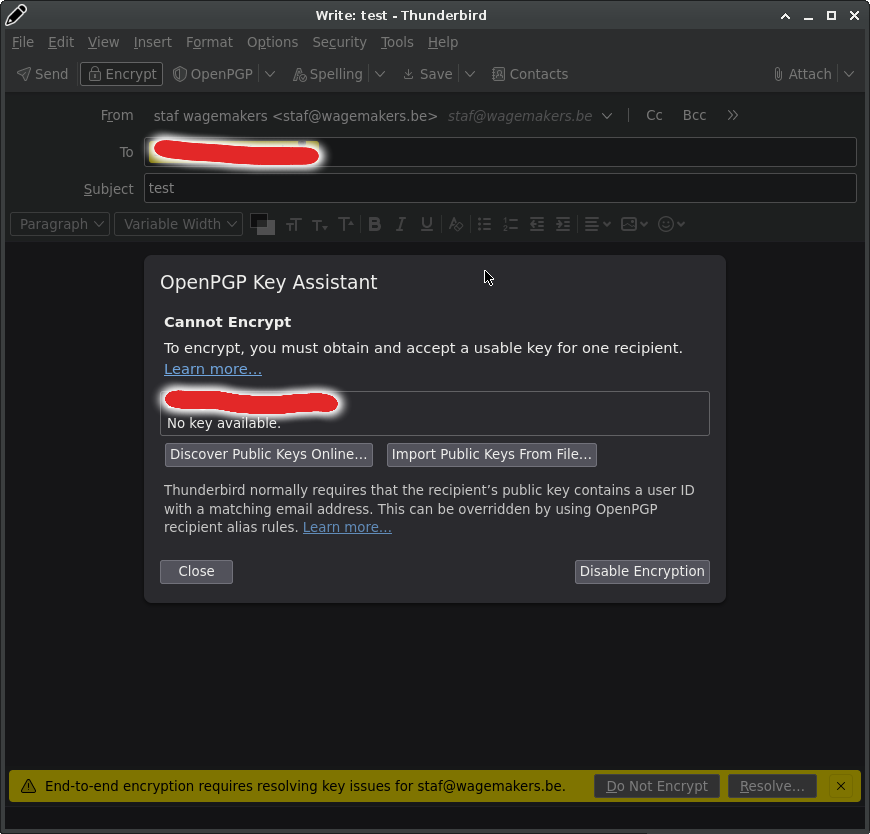Open the Security menu

pos(339,42)
